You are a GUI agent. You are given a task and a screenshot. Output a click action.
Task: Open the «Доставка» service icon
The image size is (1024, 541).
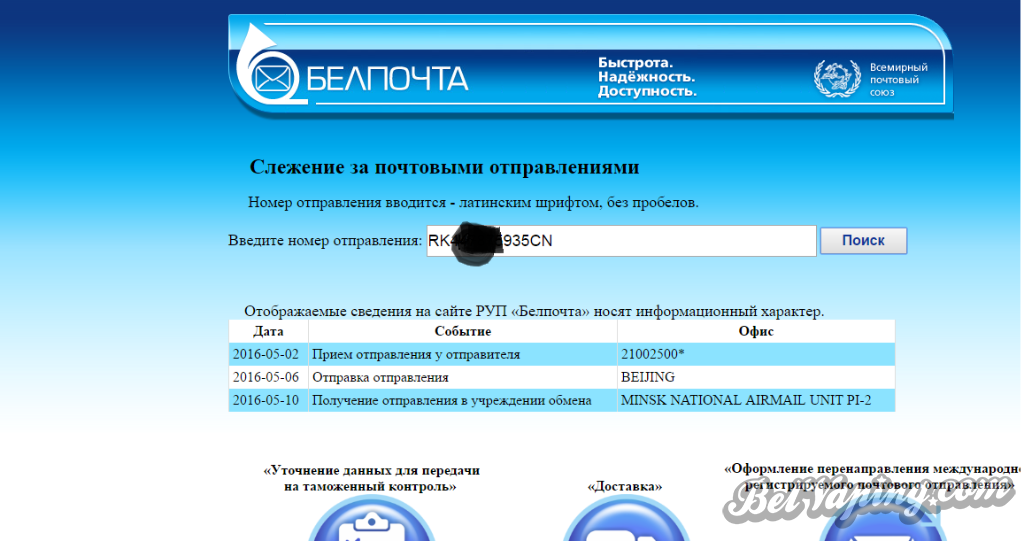pos(625,518)
